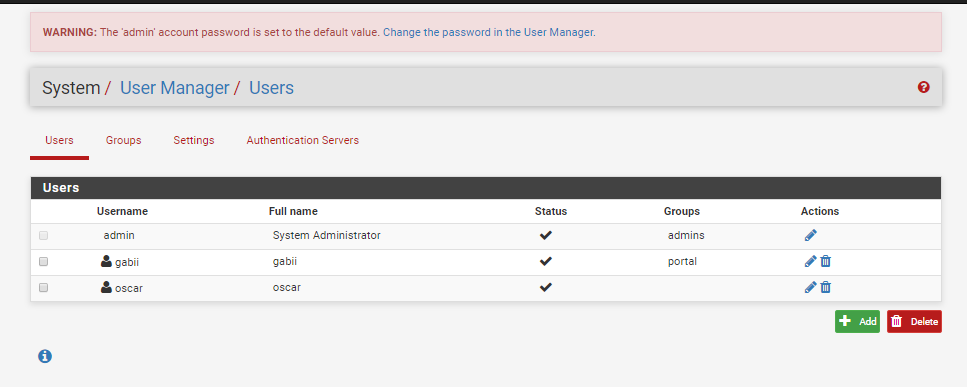Click pencil icon to edit oscar
Screen dimensions: 967x387
pyautogui.click(x=810, y=287)
